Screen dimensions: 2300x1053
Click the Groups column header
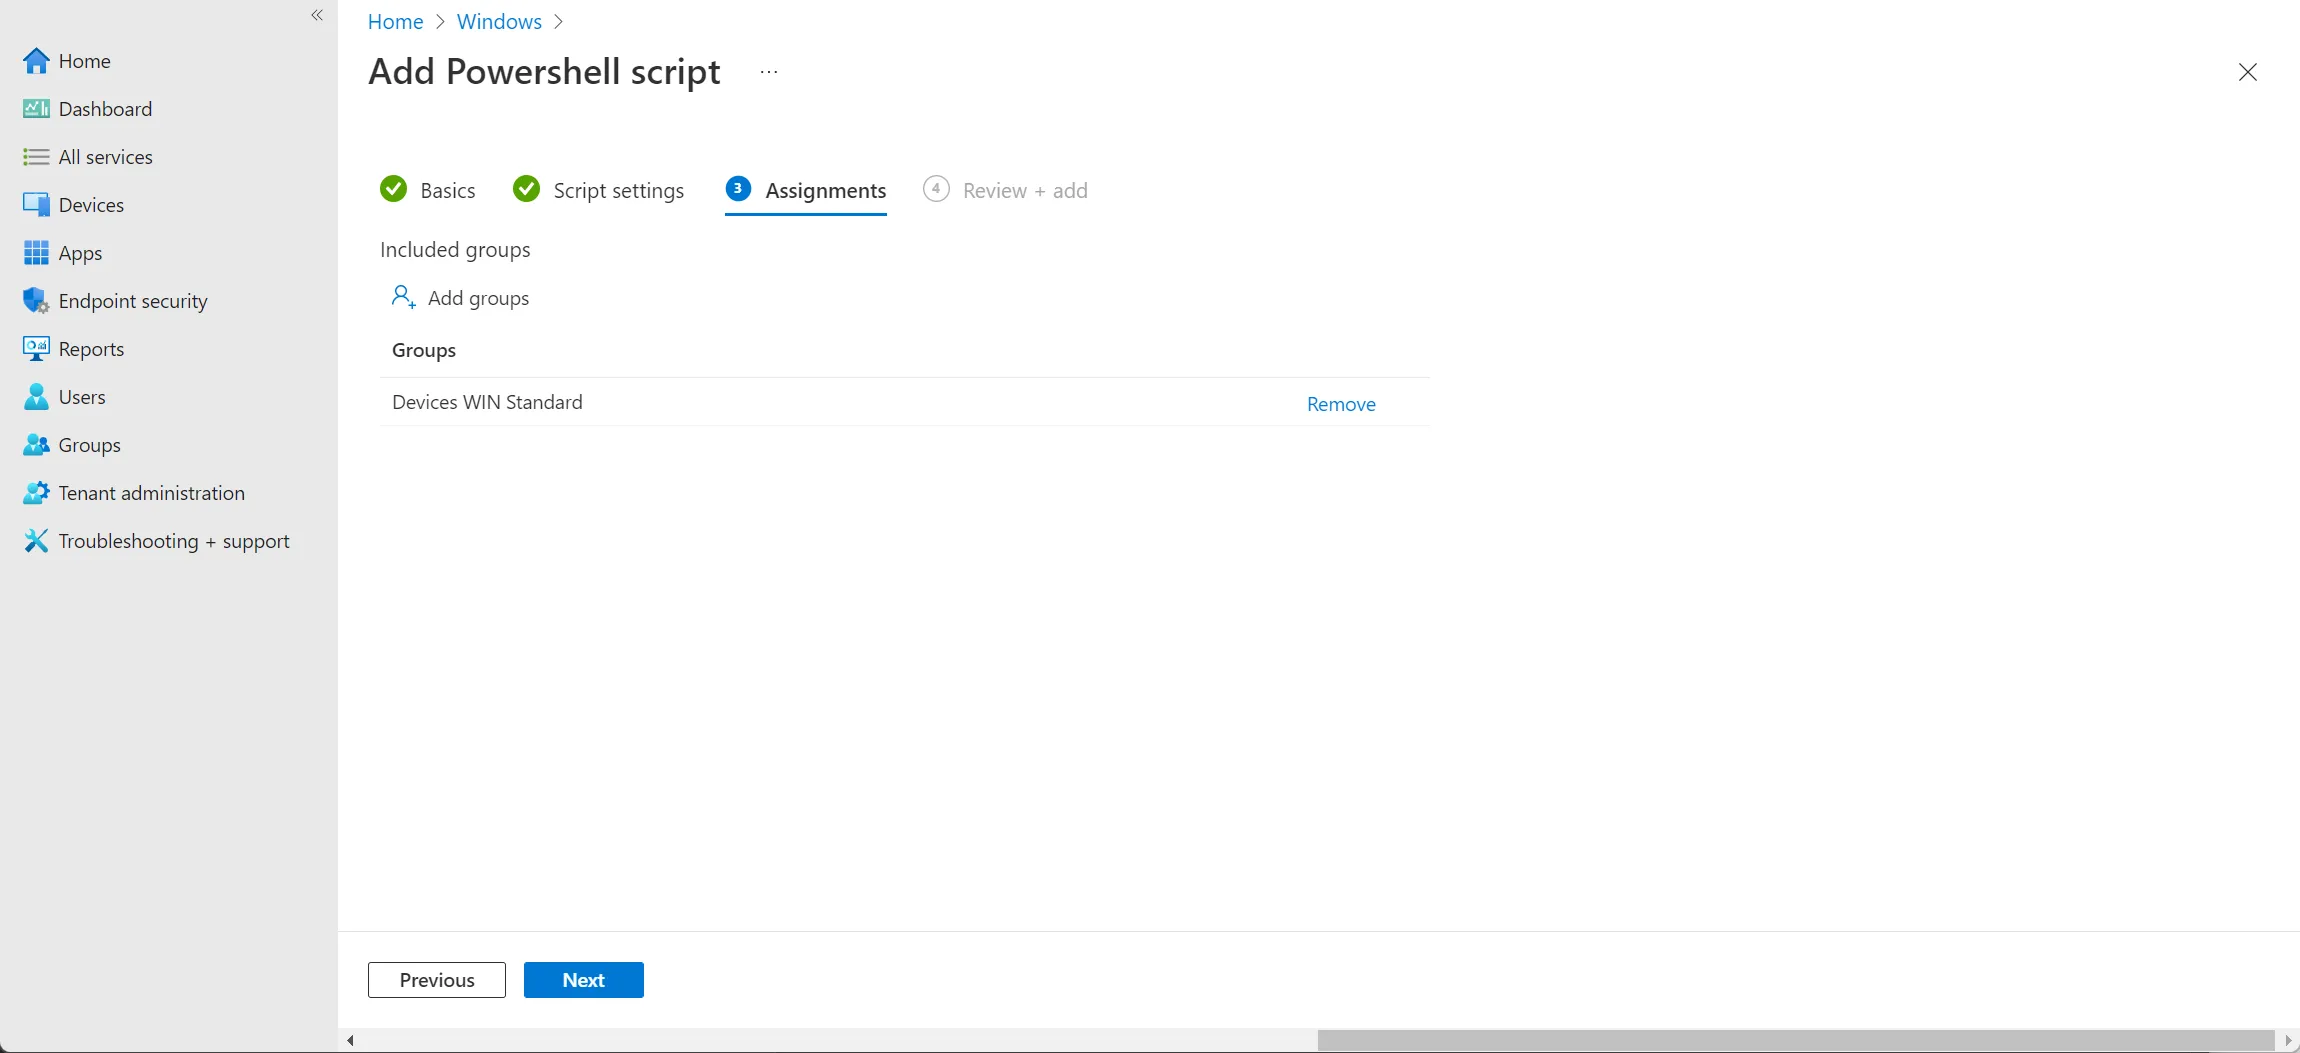click(424, 350)
